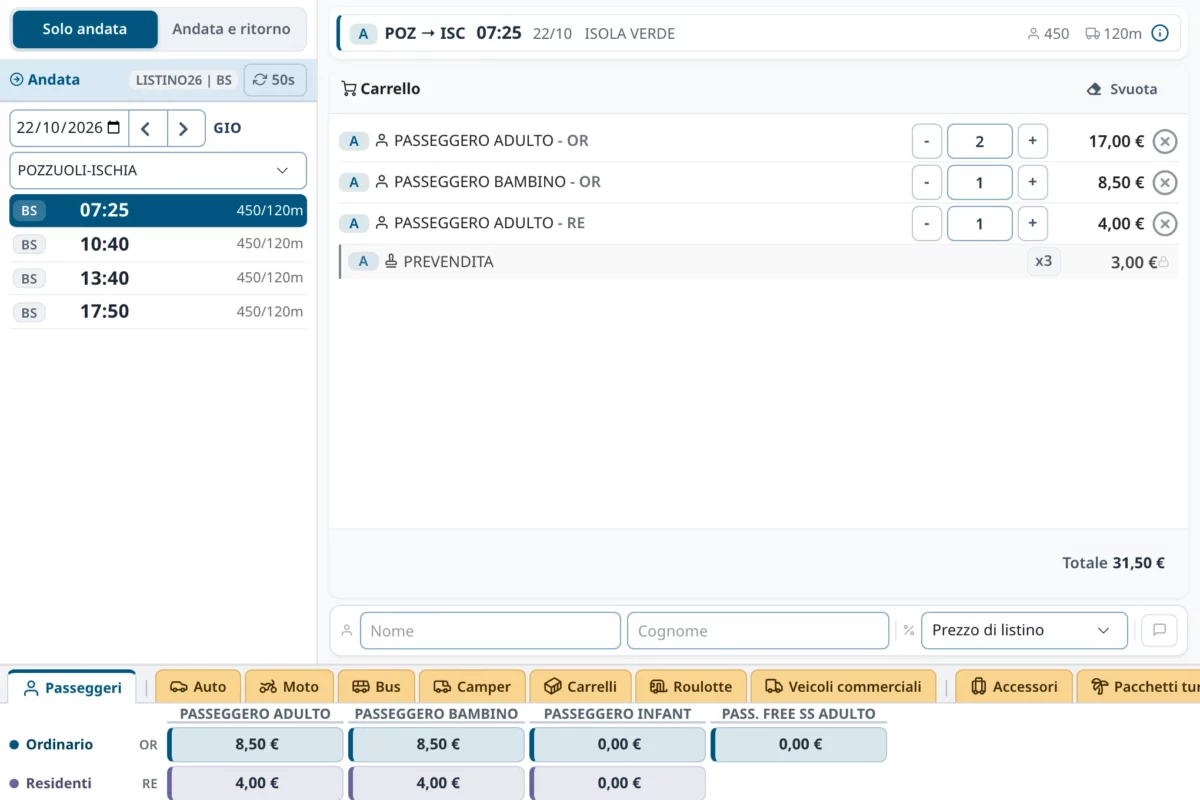
Task: Go to next day arrow
Action: coord(185,128)
